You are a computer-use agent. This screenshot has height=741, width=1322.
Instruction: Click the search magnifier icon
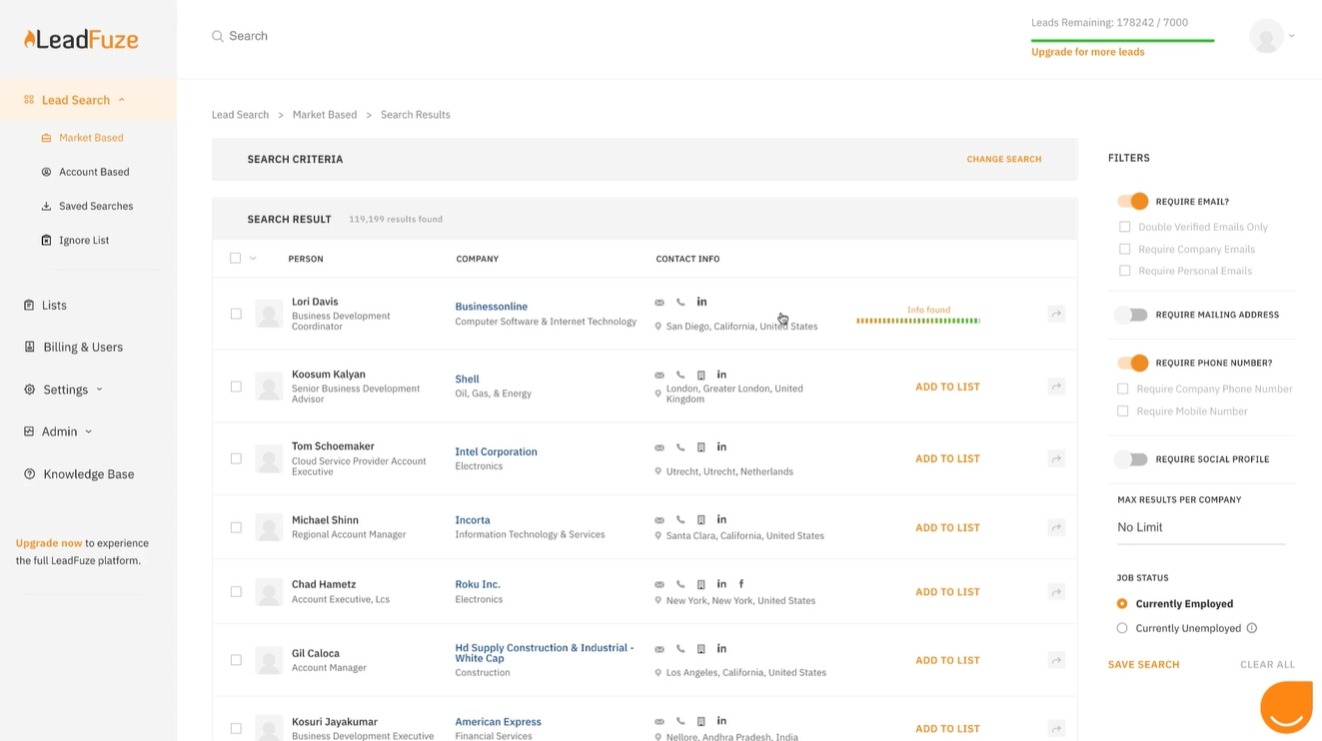217,36
